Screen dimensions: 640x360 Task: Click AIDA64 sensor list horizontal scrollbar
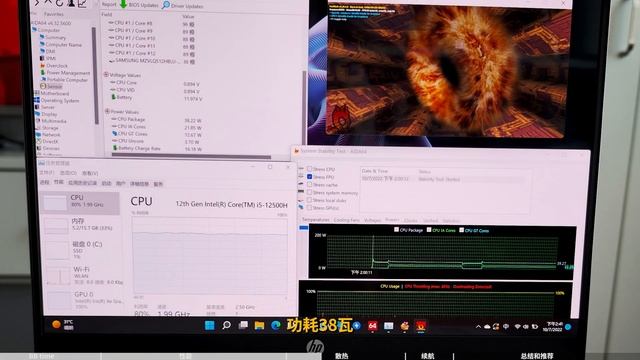click(191, 156)
